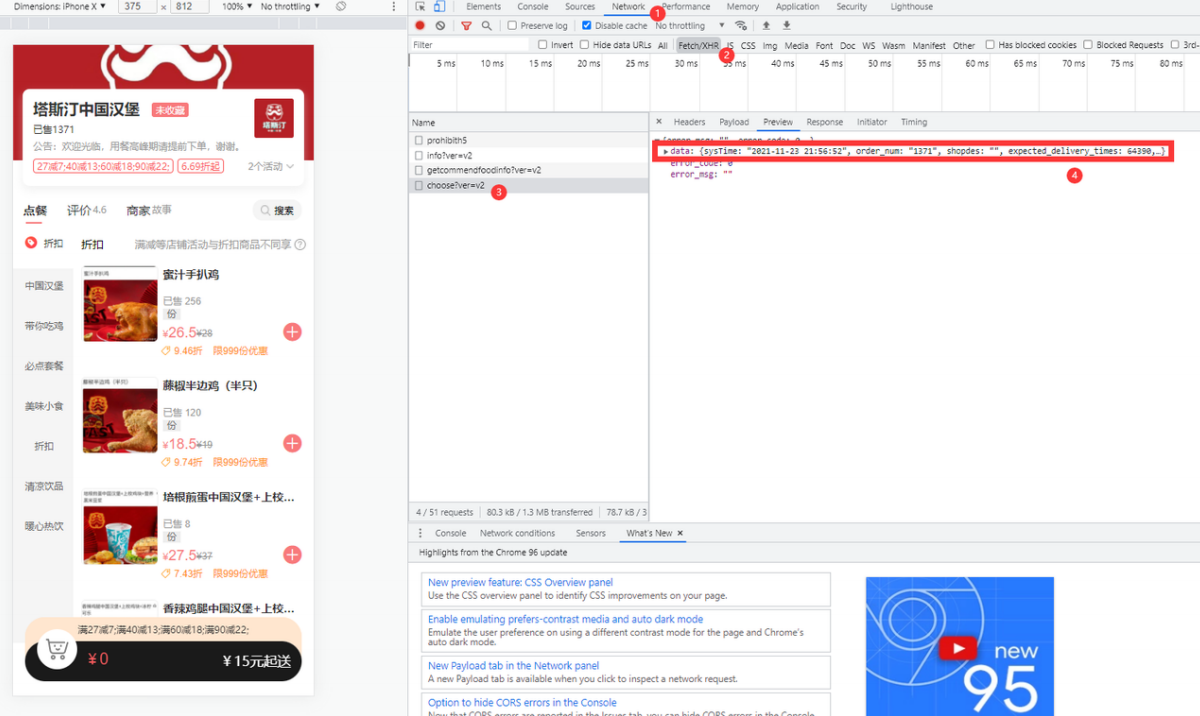The width and height of the screenshot is (1200, 716).
Task: Click the export HAR download icon
Action: (786, 26)
